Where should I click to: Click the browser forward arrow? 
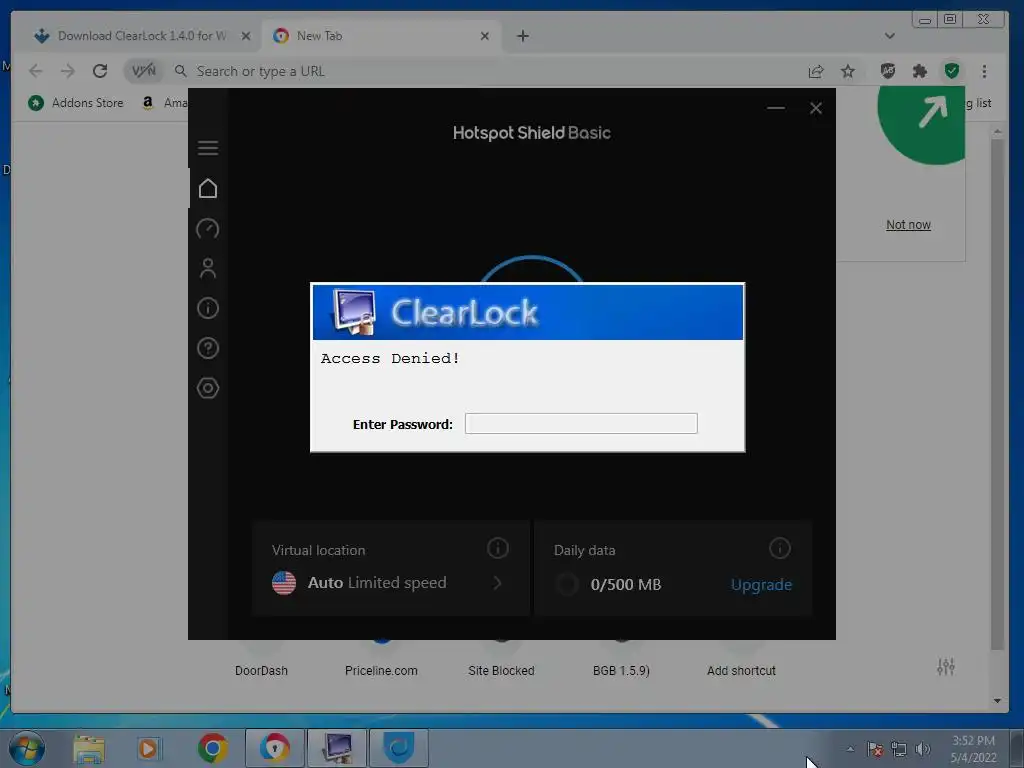[x=68, y=71]
